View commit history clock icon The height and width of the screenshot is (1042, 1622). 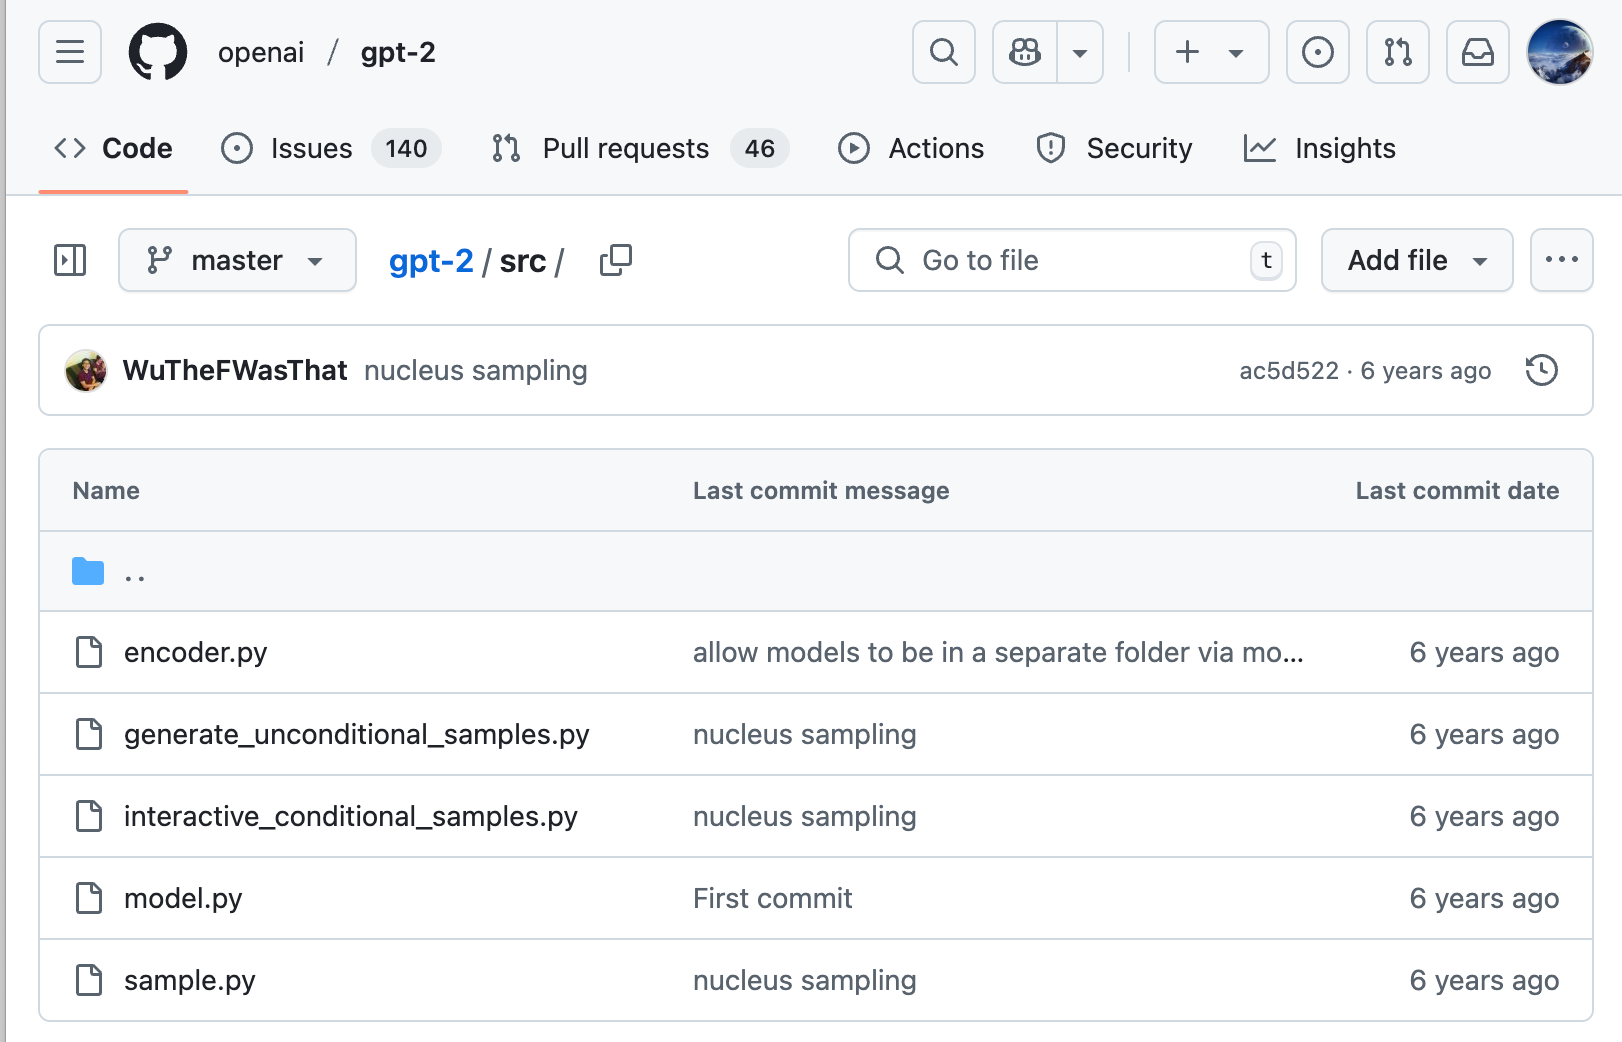pos(1541,370)
